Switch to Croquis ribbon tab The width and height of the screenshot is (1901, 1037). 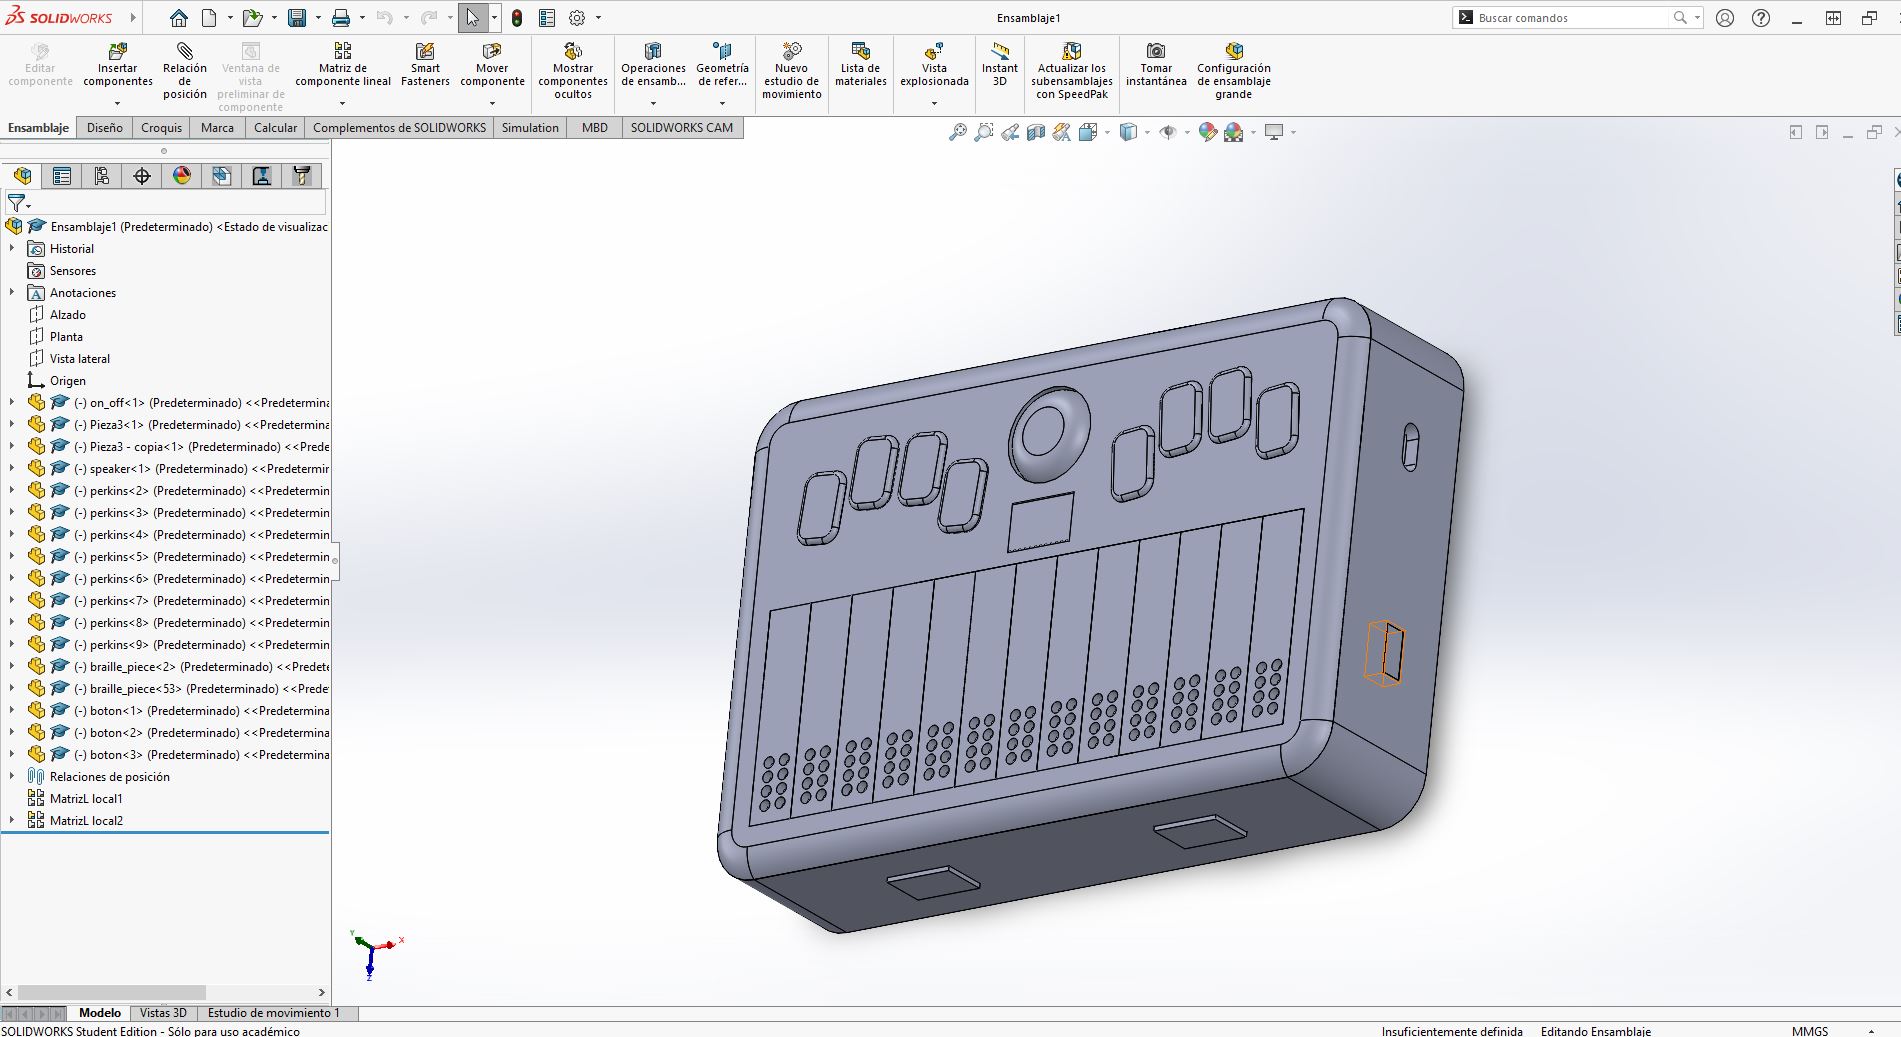tap(162, 127)
